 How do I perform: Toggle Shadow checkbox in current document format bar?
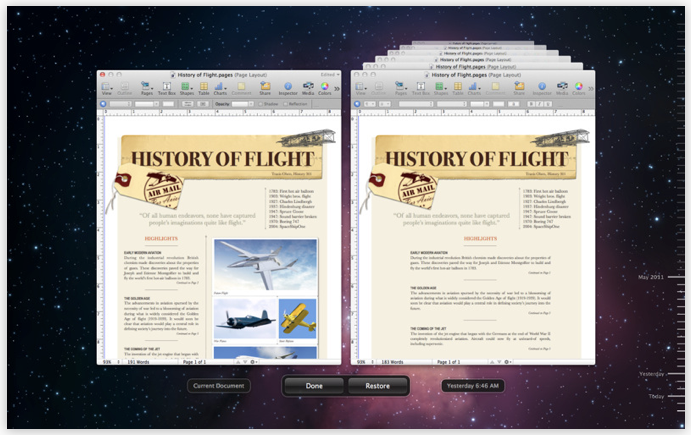[x=261, y=104]
